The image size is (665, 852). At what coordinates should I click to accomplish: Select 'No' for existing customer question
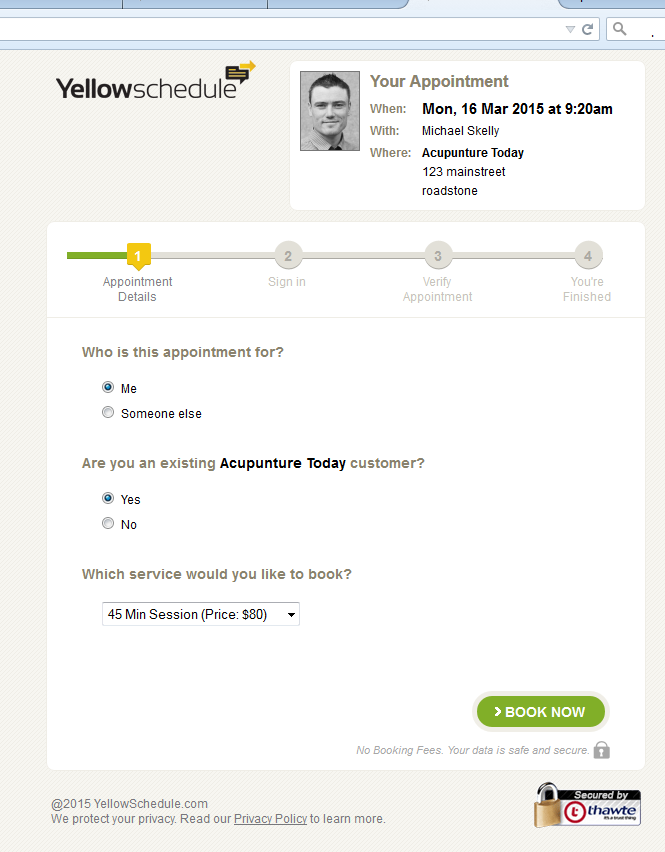click(108, 523)
